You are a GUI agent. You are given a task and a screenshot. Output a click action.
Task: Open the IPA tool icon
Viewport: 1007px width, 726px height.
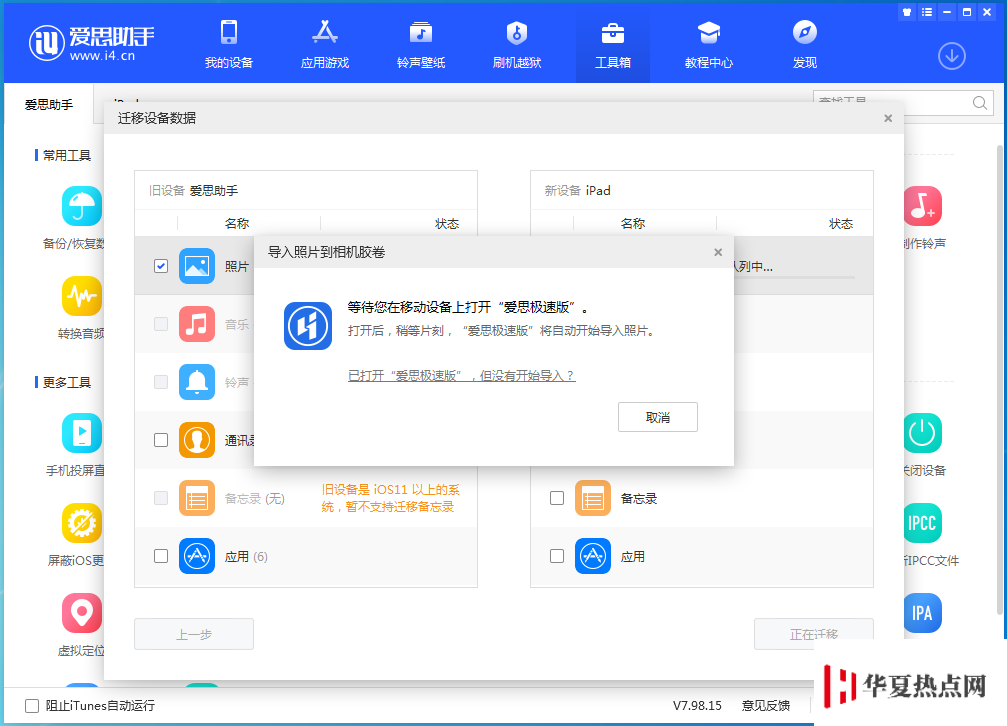pyautogui.click(x=923, y=613)
